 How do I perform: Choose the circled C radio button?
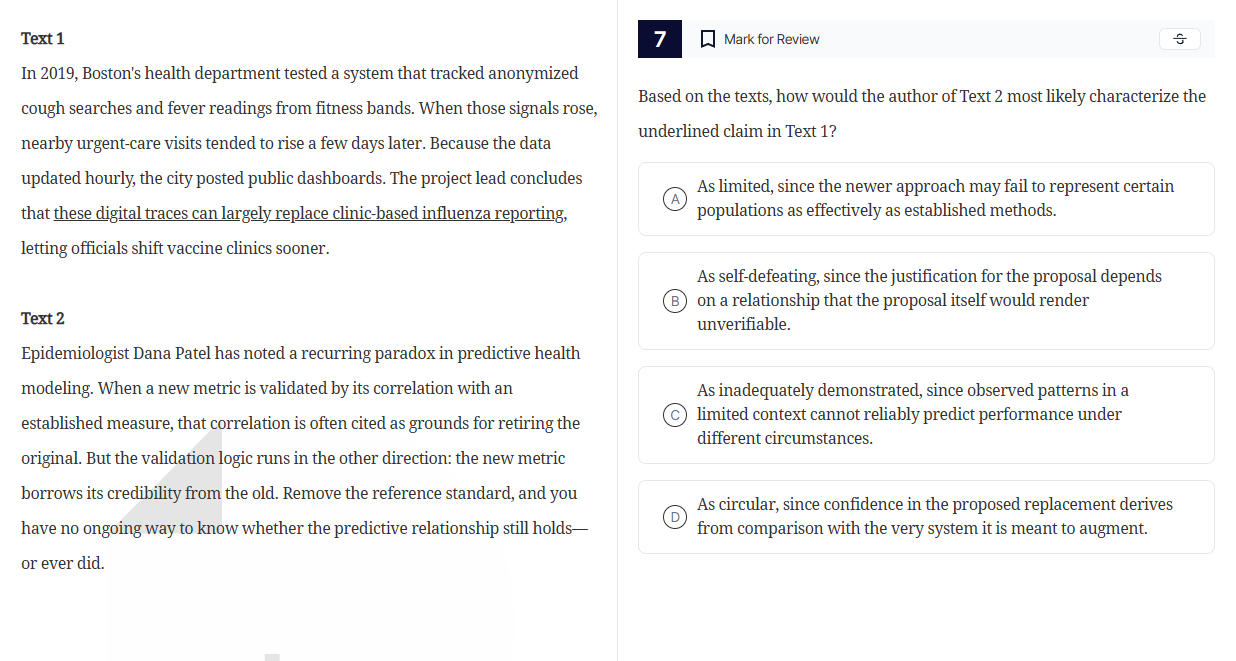pos(676,415)
